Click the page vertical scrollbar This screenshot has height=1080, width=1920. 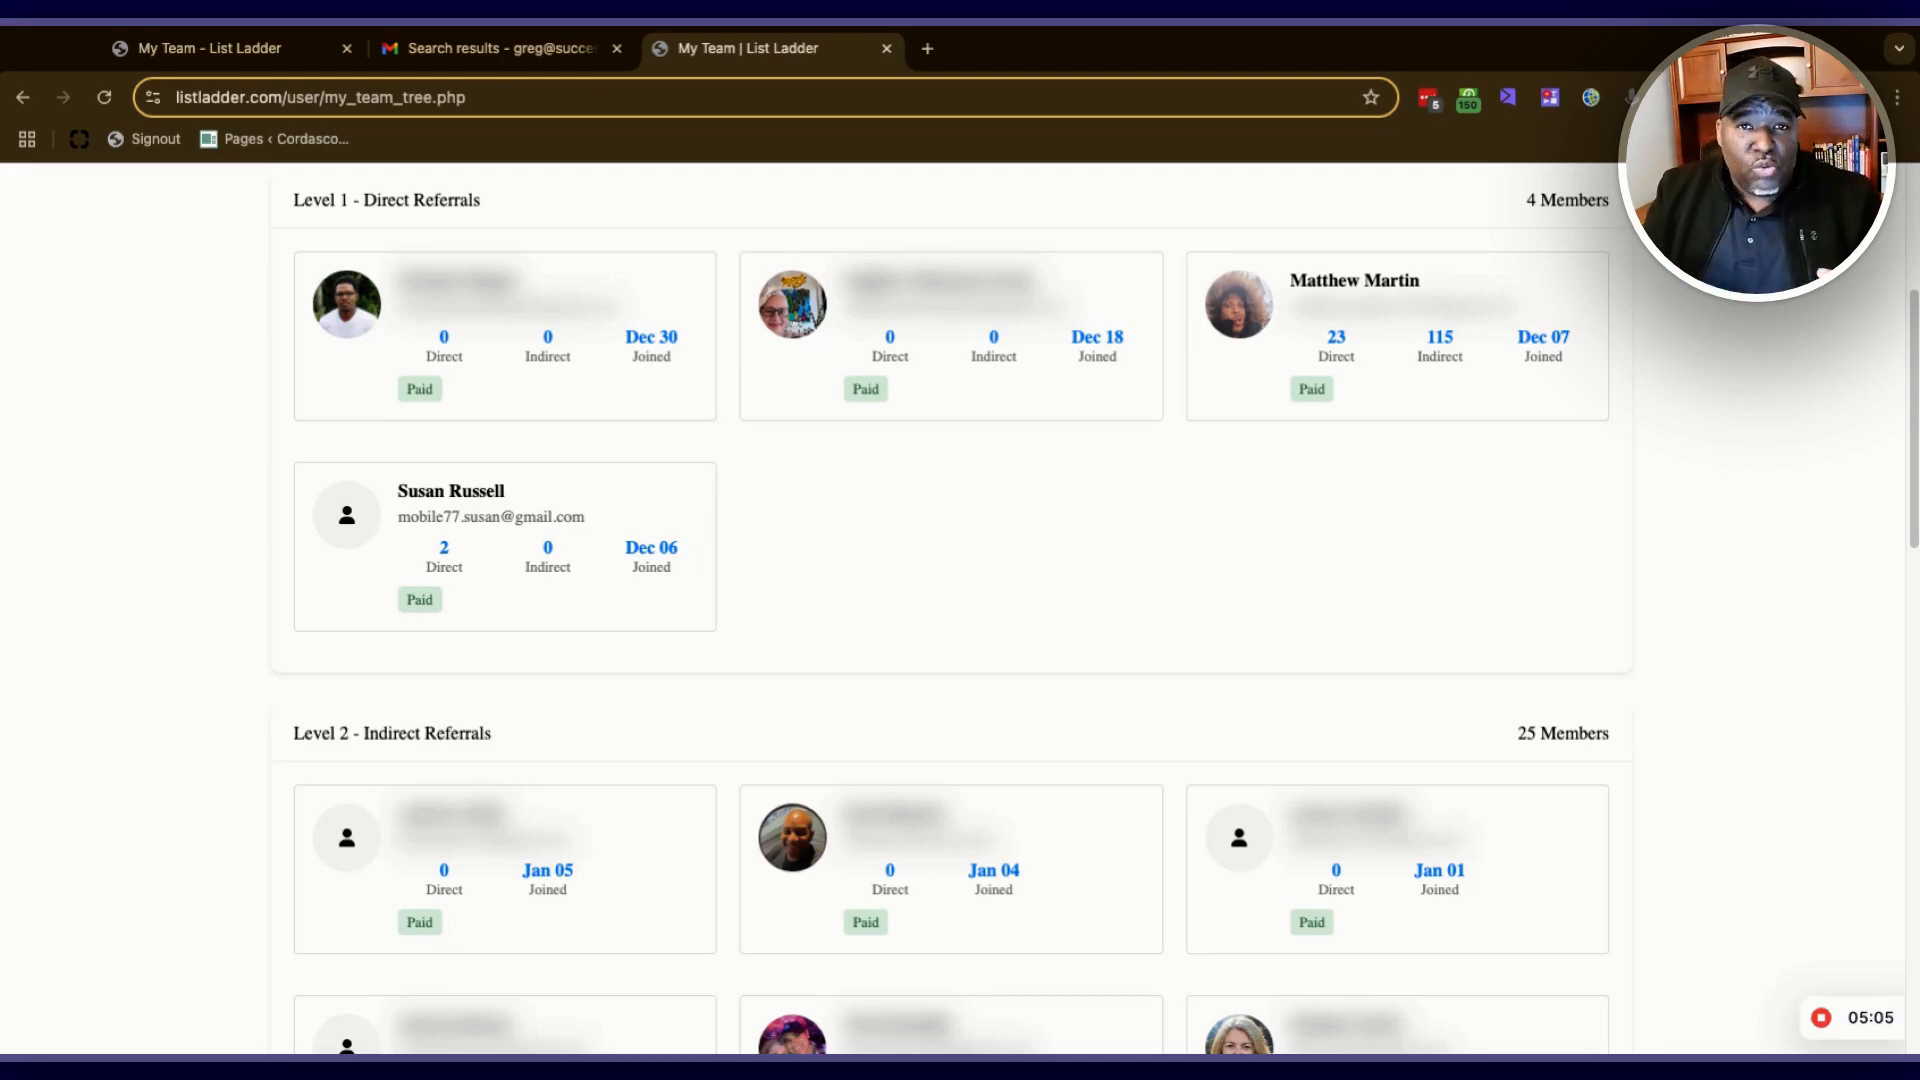[1913, 420]
